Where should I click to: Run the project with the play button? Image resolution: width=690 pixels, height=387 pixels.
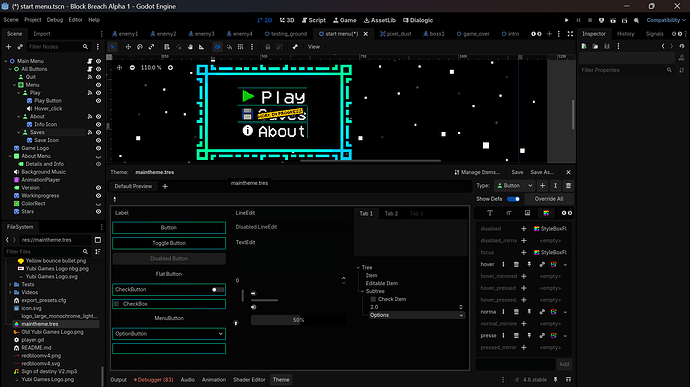coord(566,20)
